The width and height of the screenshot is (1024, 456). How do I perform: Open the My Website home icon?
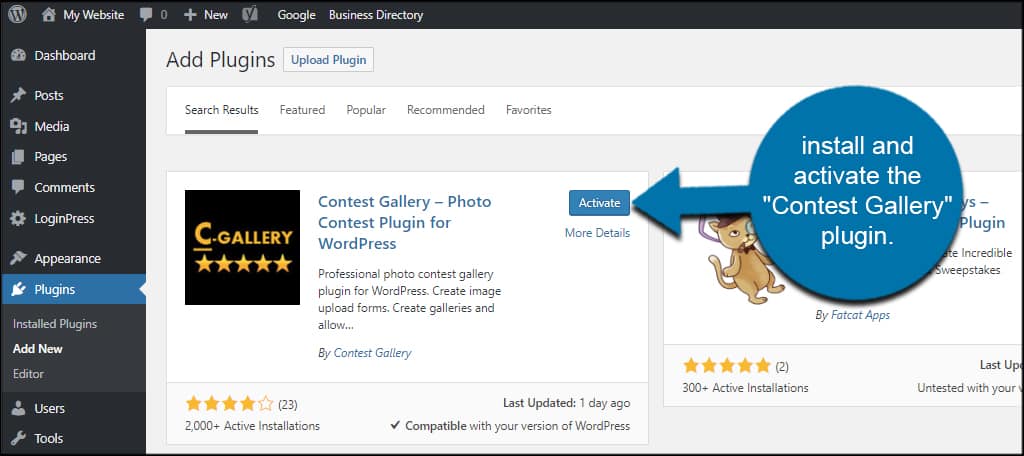48,14
